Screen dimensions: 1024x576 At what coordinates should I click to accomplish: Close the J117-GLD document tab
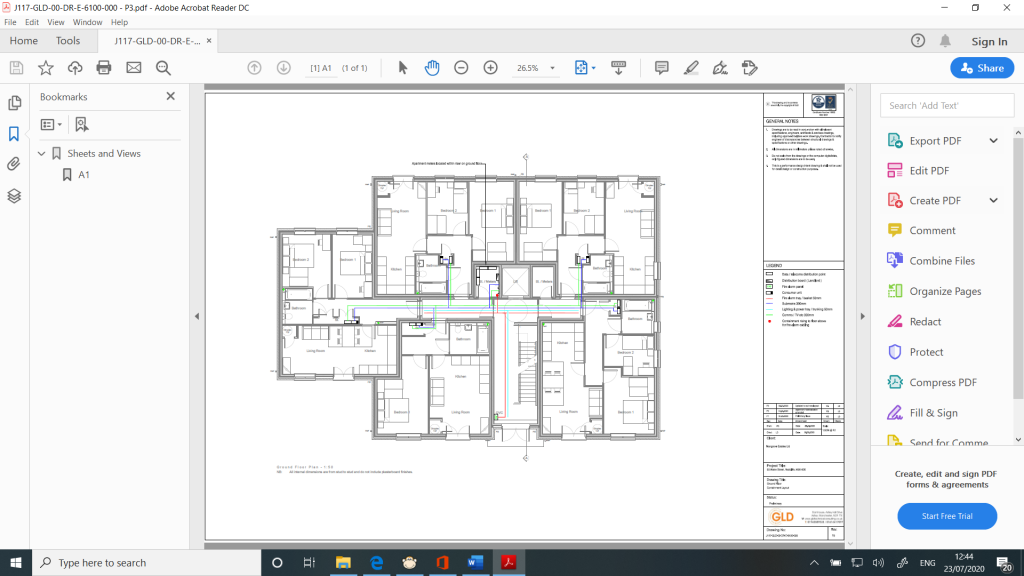(209, 40)
